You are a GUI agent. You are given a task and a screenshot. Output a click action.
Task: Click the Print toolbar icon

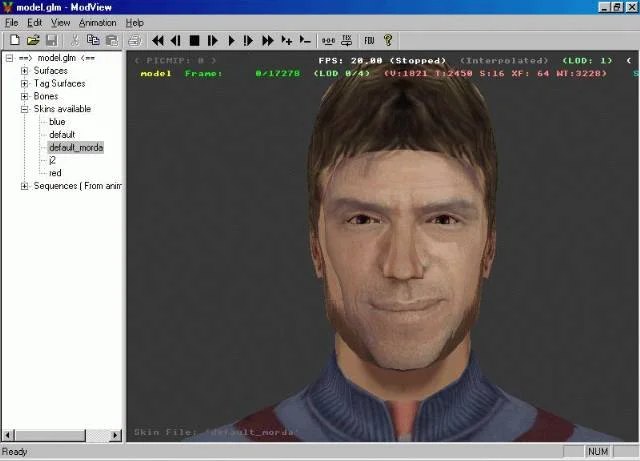135,40
